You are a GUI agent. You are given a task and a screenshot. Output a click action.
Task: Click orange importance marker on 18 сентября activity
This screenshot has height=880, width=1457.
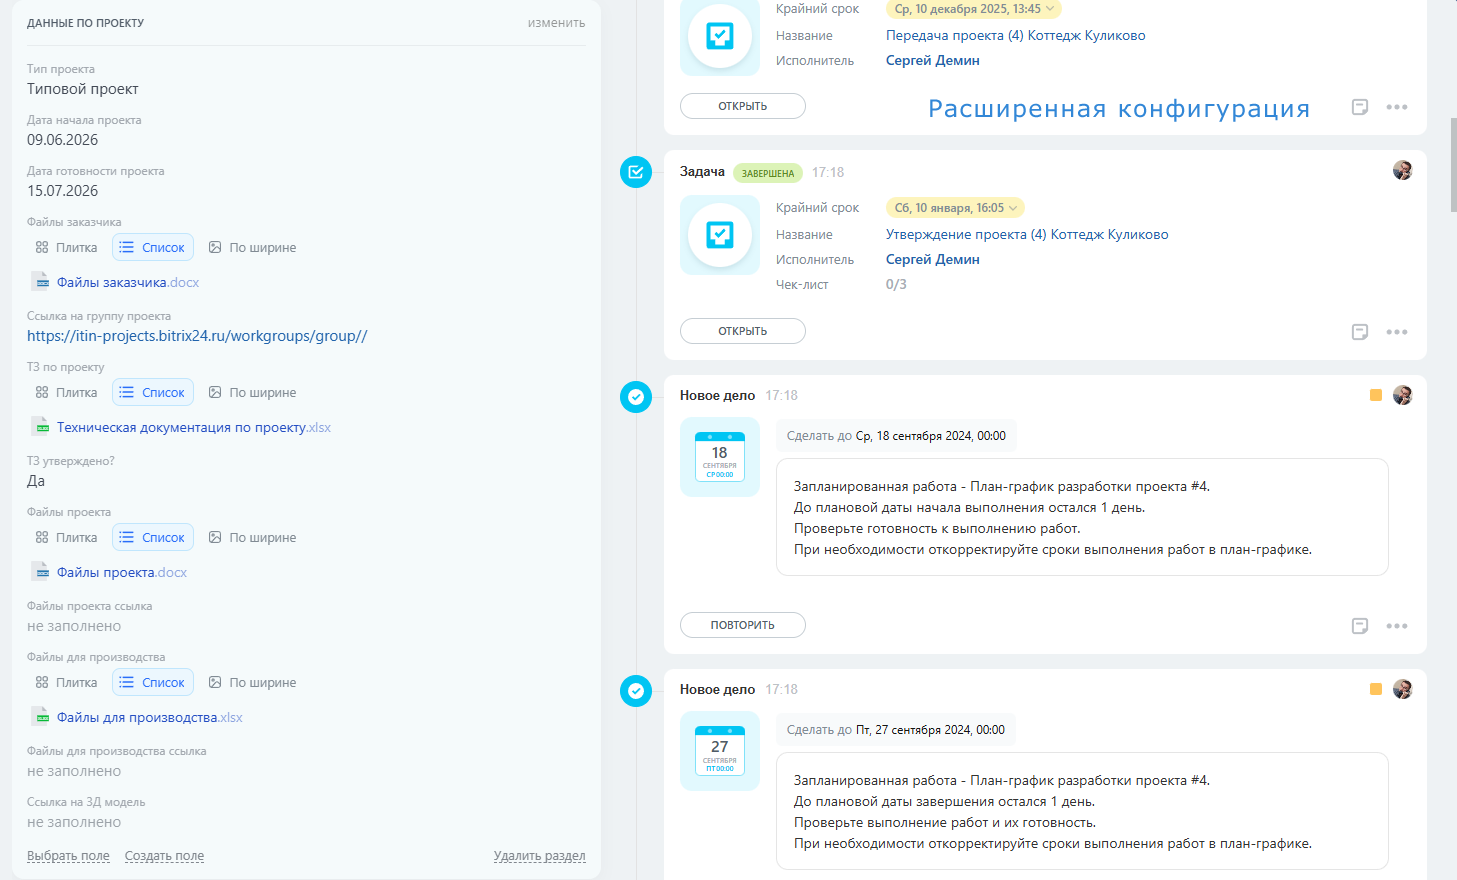1376,395
